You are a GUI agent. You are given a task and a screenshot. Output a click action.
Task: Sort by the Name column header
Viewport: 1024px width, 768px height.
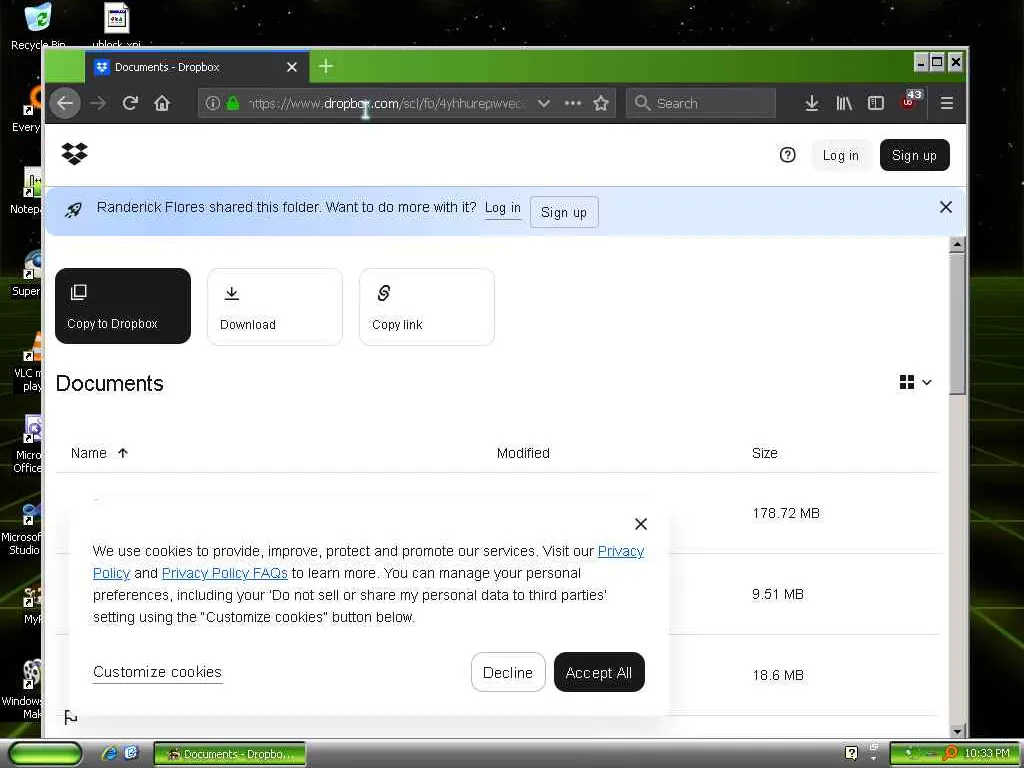[x=99, y=453]
